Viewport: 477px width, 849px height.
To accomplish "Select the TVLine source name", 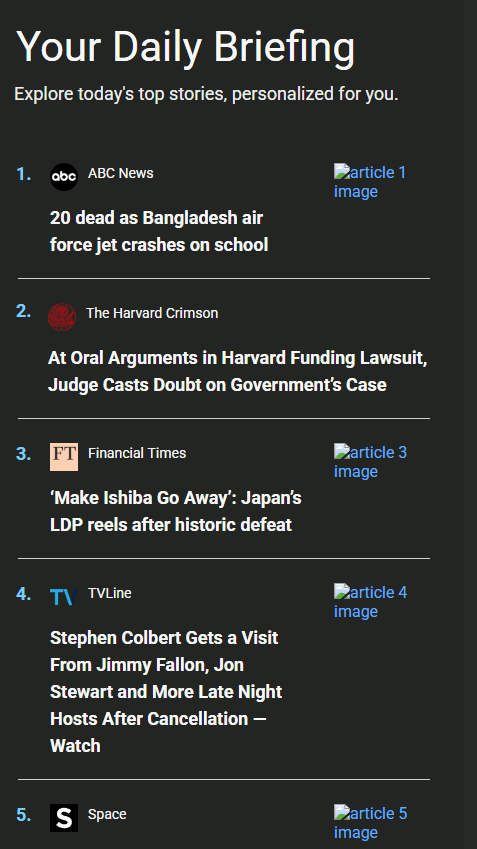I will [109, 593].
